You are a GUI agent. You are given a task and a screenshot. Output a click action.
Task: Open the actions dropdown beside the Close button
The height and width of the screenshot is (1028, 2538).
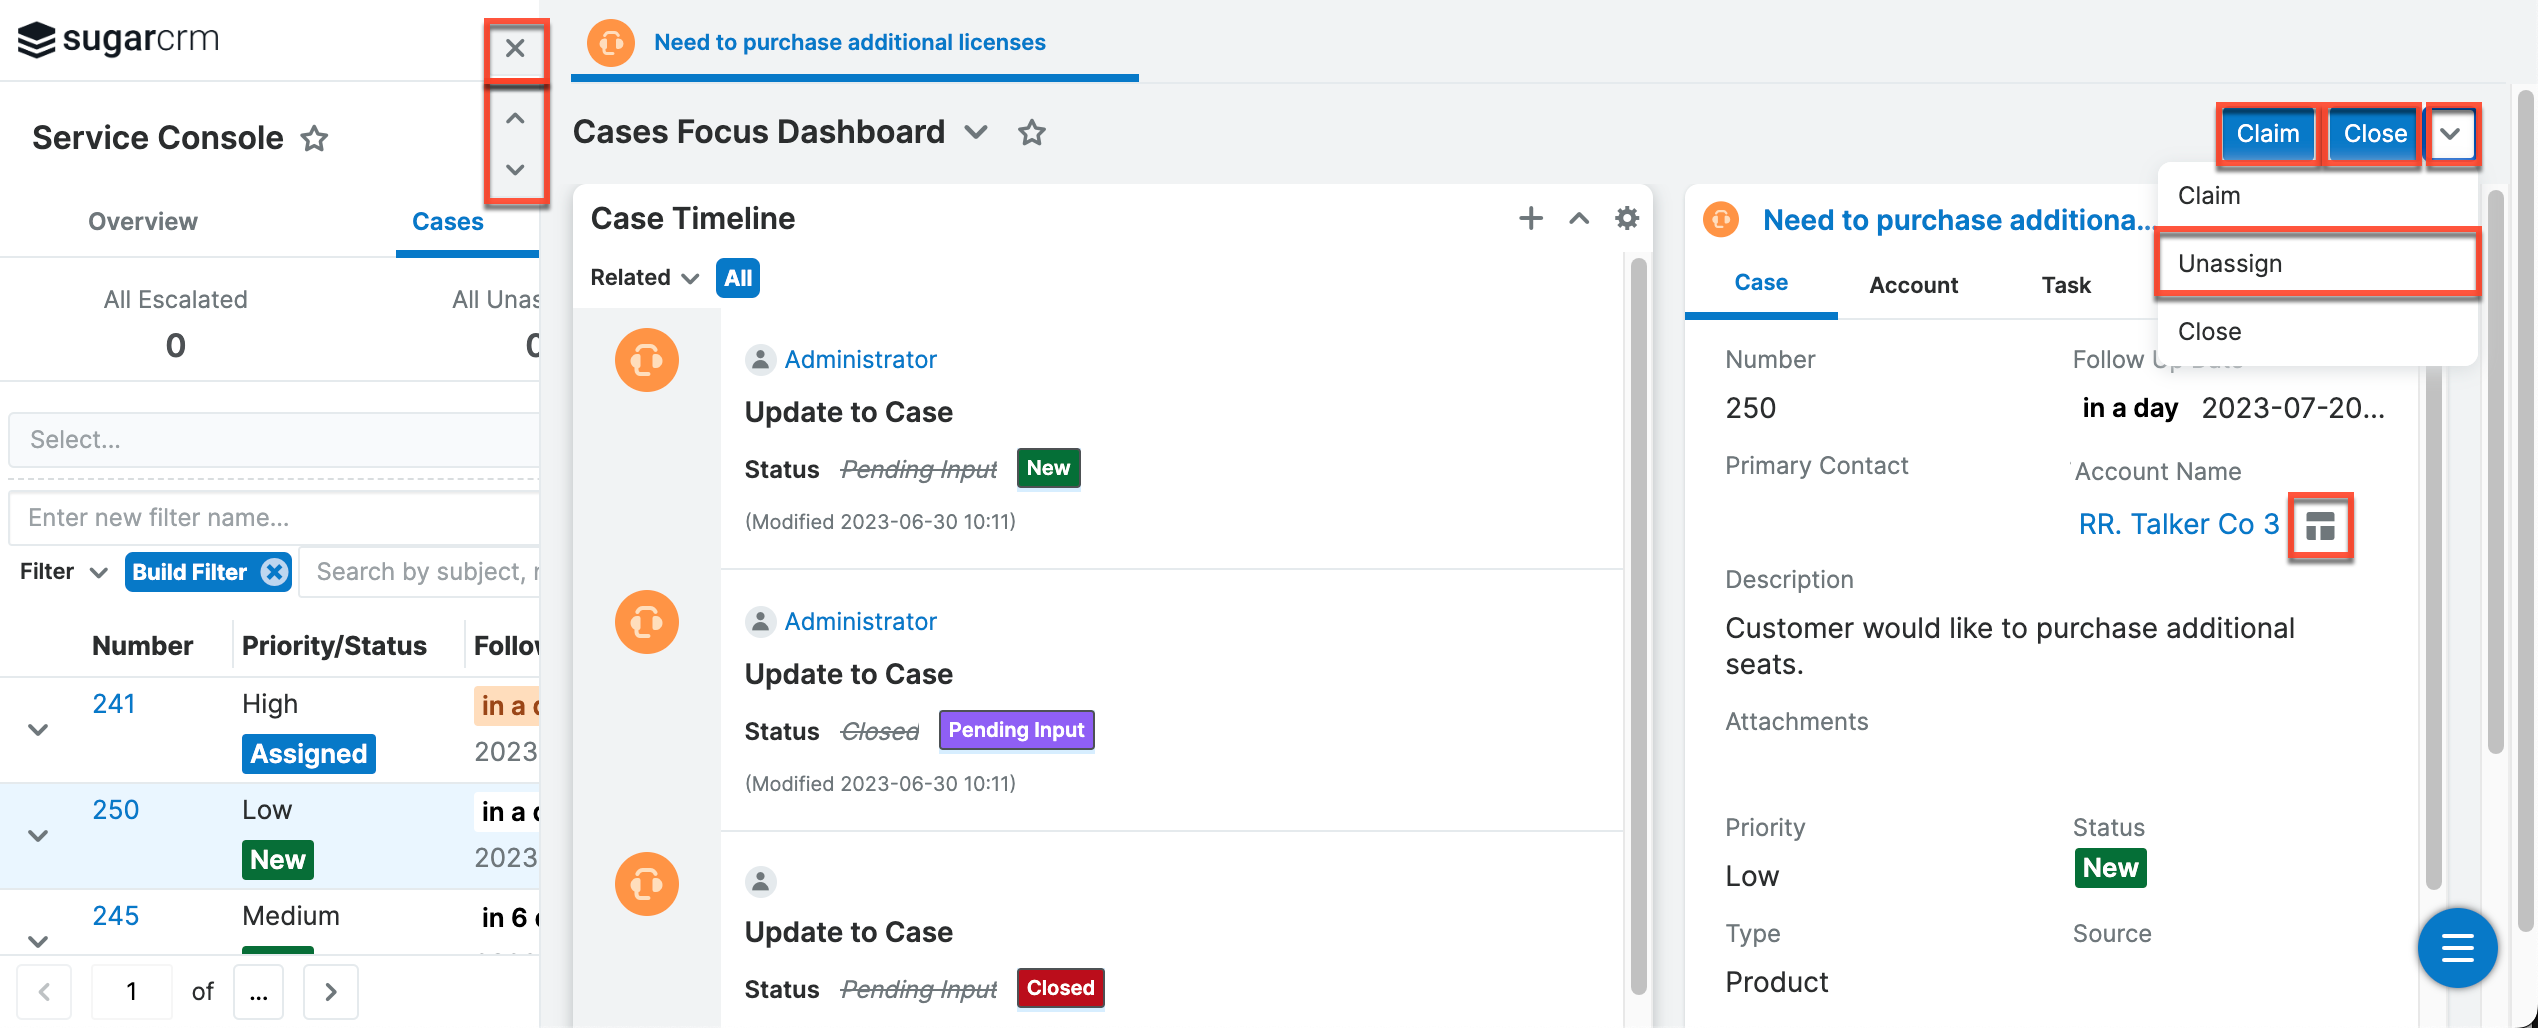(2452, 133)
